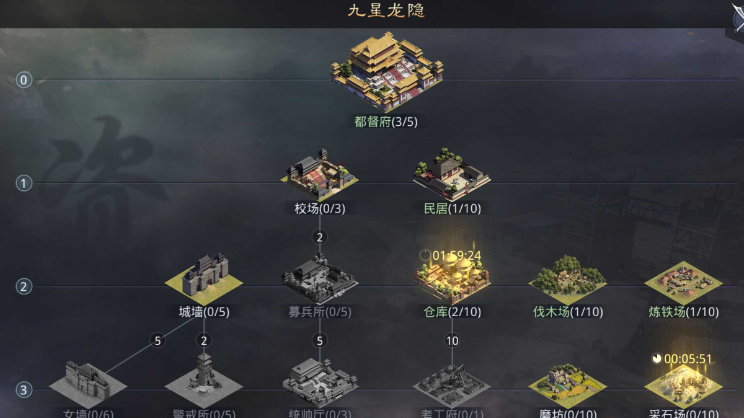
Task: Open the glowing 采石场 quarry building
Action: (x=683, y=387)
